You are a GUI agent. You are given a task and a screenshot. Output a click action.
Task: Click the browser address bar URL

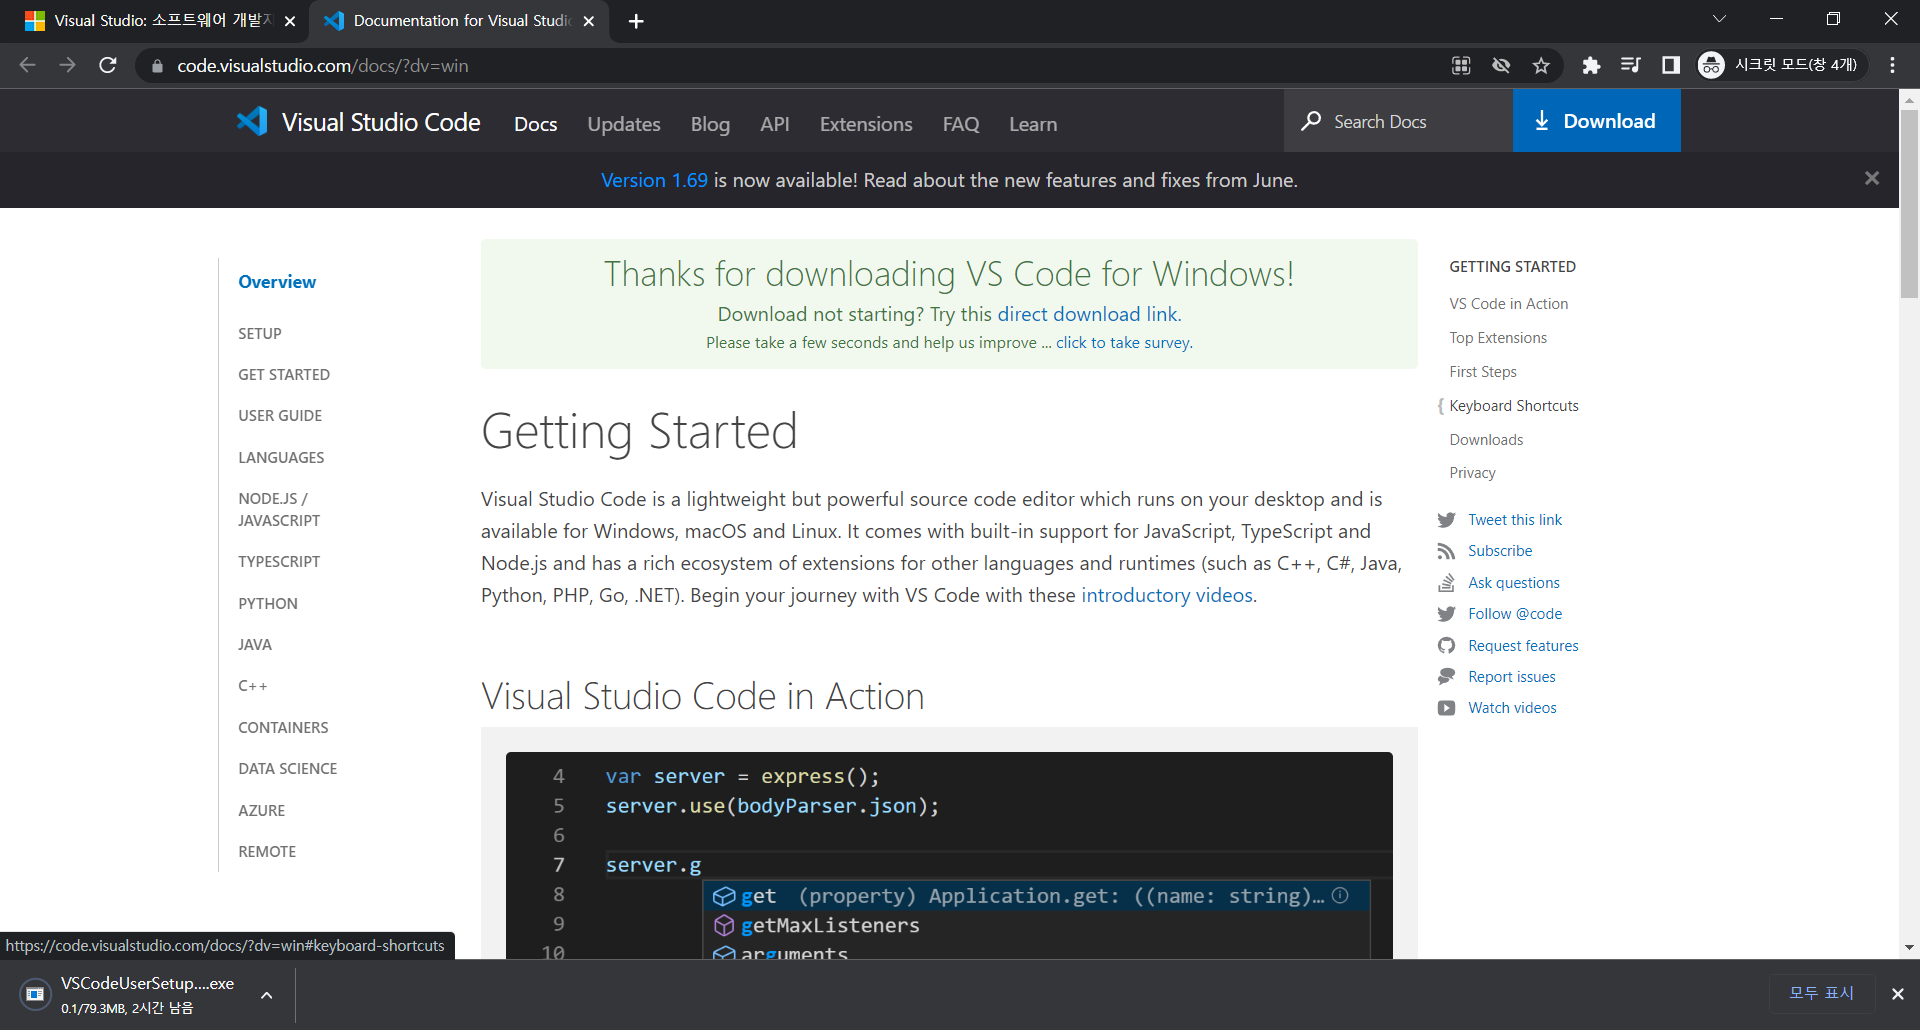point(323,66)
